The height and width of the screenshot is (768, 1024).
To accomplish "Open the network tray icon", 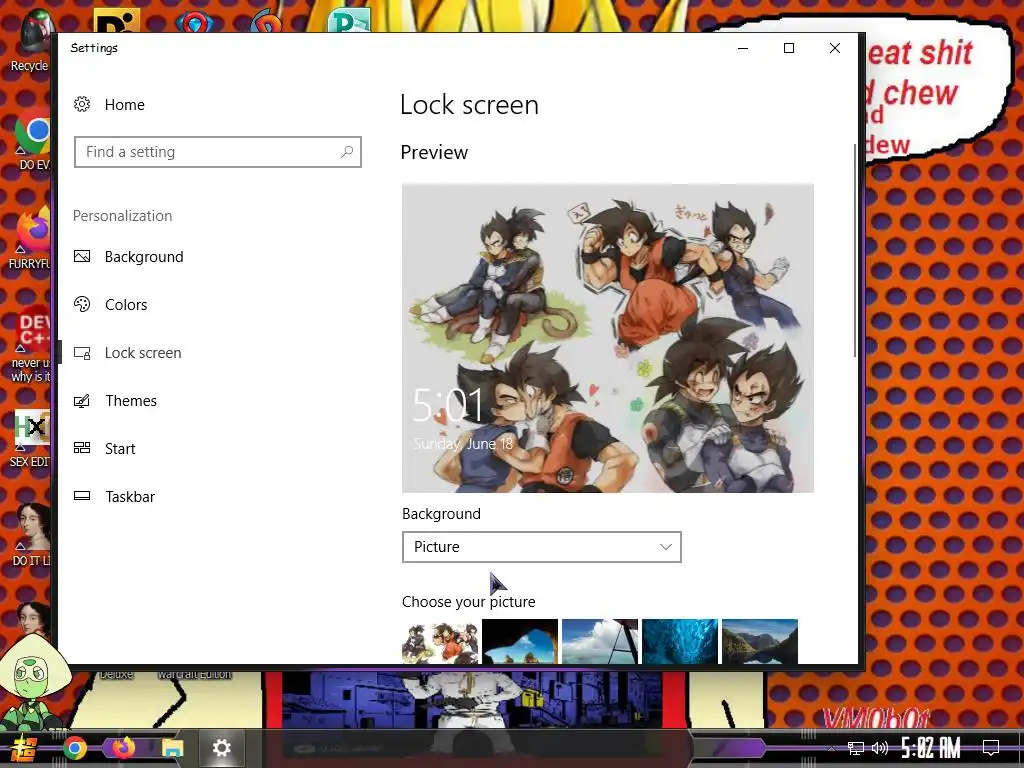I will pos(856,748).
